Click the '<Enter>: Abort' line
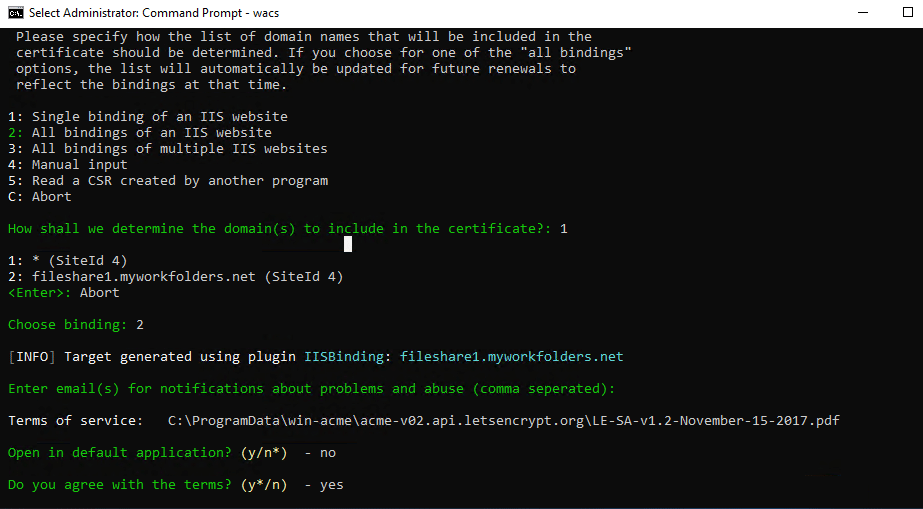The image size is (923, 509). [x=63, y=293]
